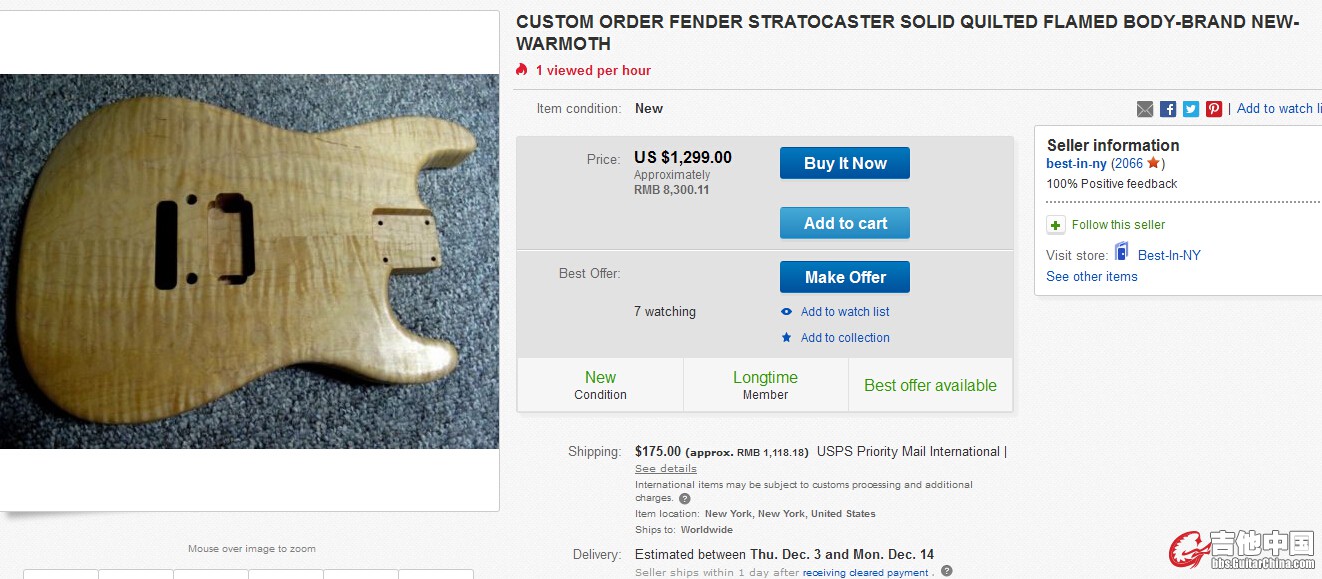1322x579 pixels.
Task: Tweet this listing via Twitter icon
Action: [1191, 109]
